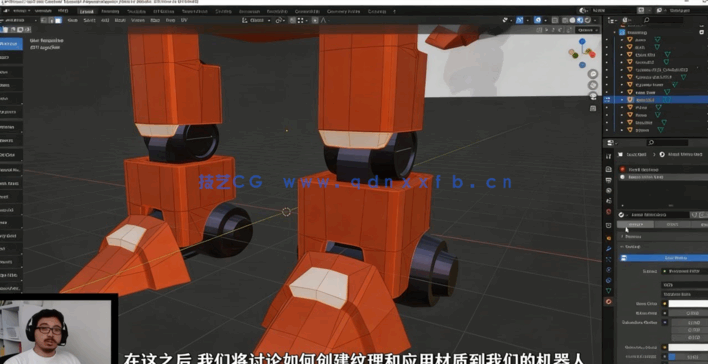Image resolution: width=708 pixels, height=364 pixels.
Task: Switch to the Shading workspace tab
Action: click(224, 11)
